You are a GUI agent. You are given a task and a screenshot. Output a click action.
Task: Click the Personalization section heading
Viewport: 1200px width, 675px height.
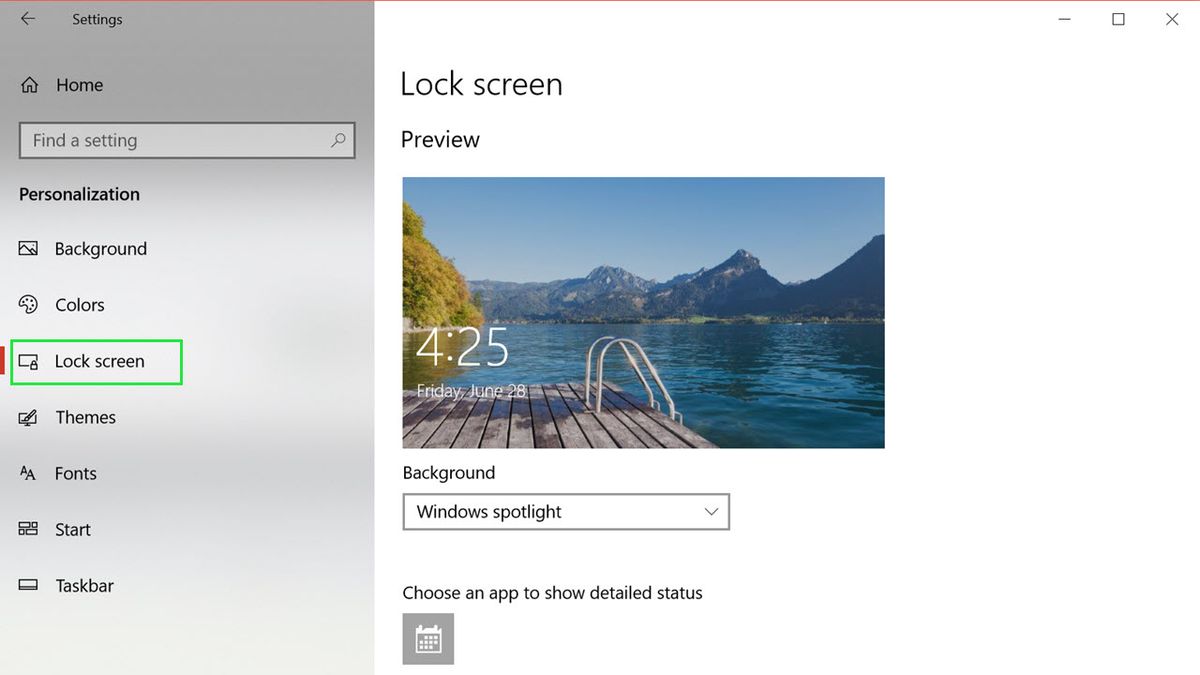[78, 194]
